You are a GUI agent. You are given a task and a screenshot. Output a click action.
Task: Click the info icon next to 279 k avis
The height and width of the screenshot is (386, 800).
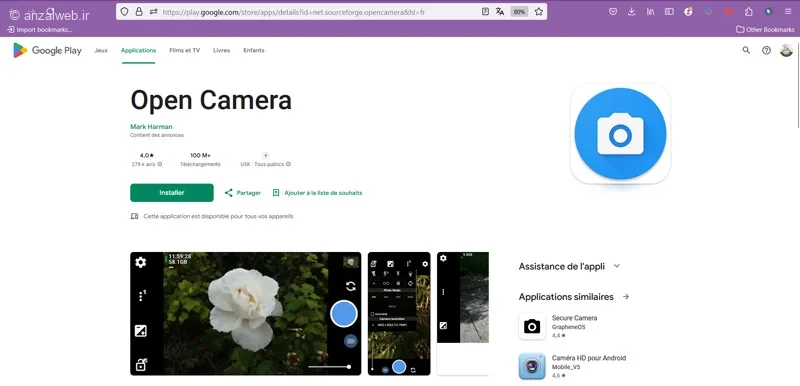pos(160,164)
